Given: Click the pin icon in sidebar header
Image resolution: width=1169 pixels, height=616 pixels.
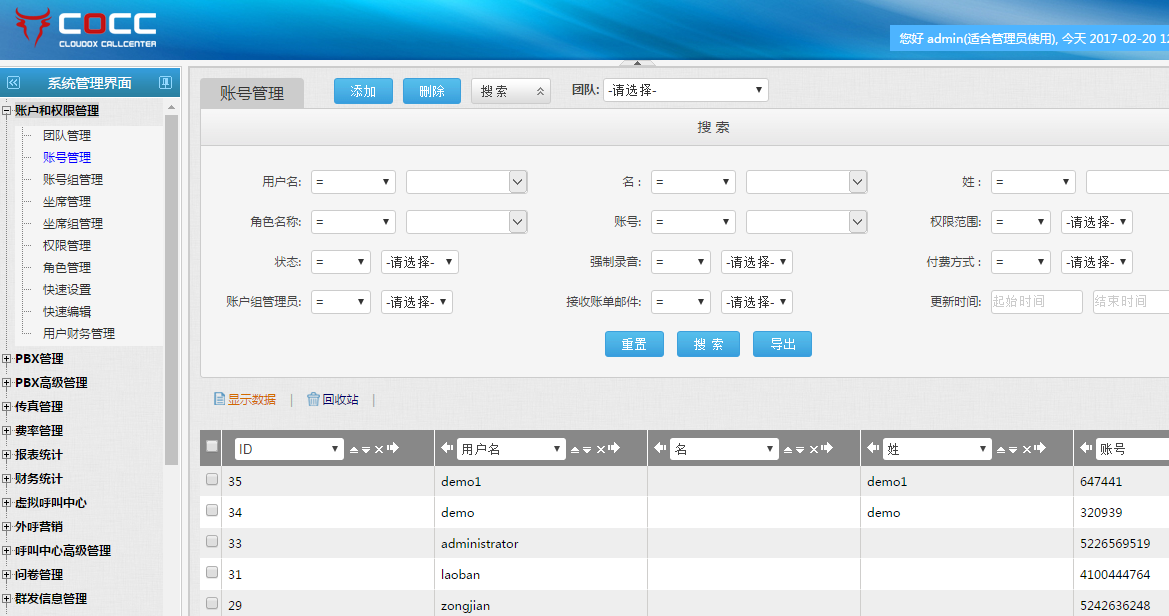Looking at the screenshot, I should (165, 83).
